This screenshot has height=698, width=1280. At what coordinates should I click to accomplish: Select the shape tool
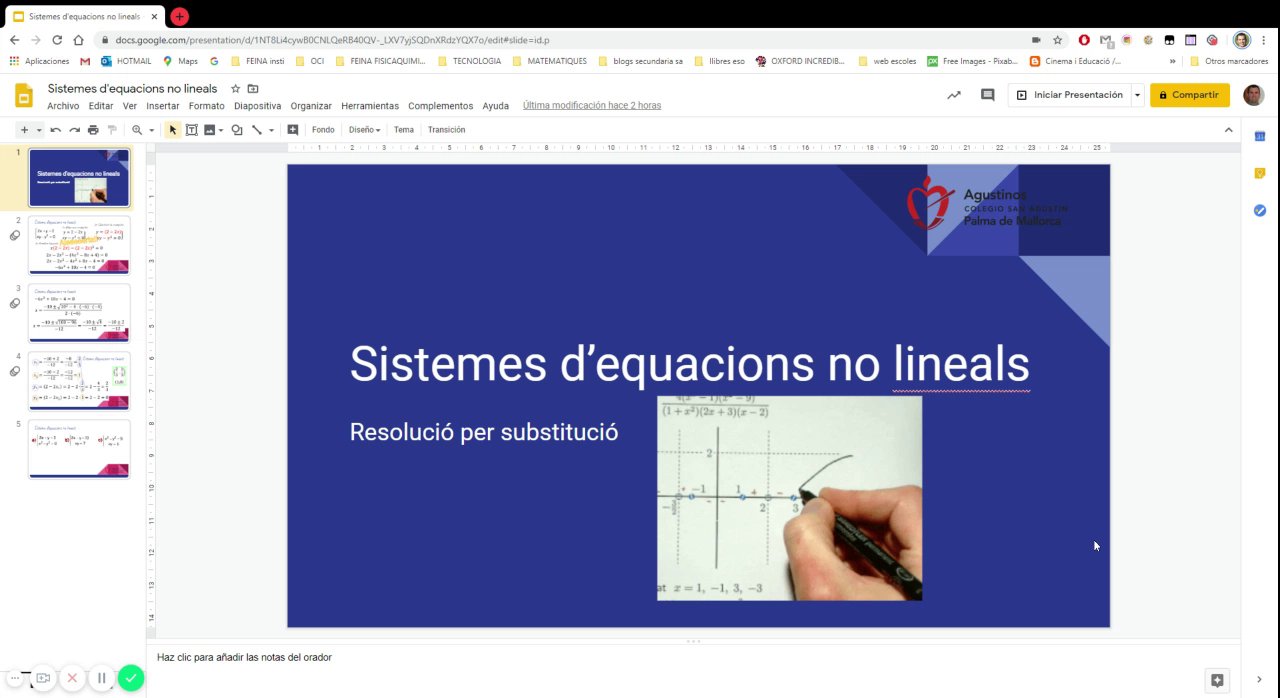click(237, 130)
